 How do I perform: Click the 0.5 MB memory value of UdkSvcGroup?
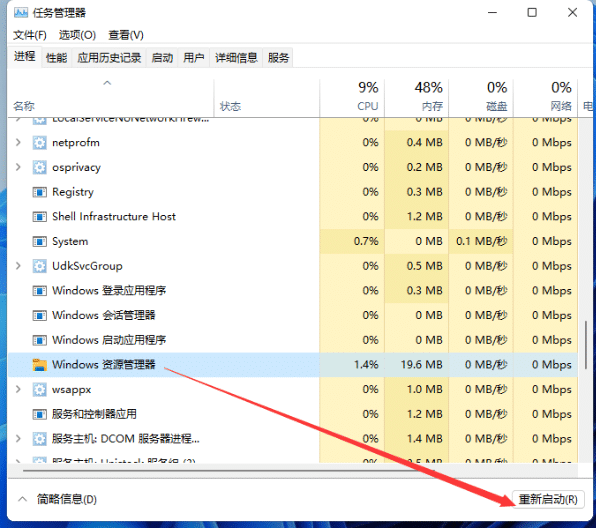[425, 266]
